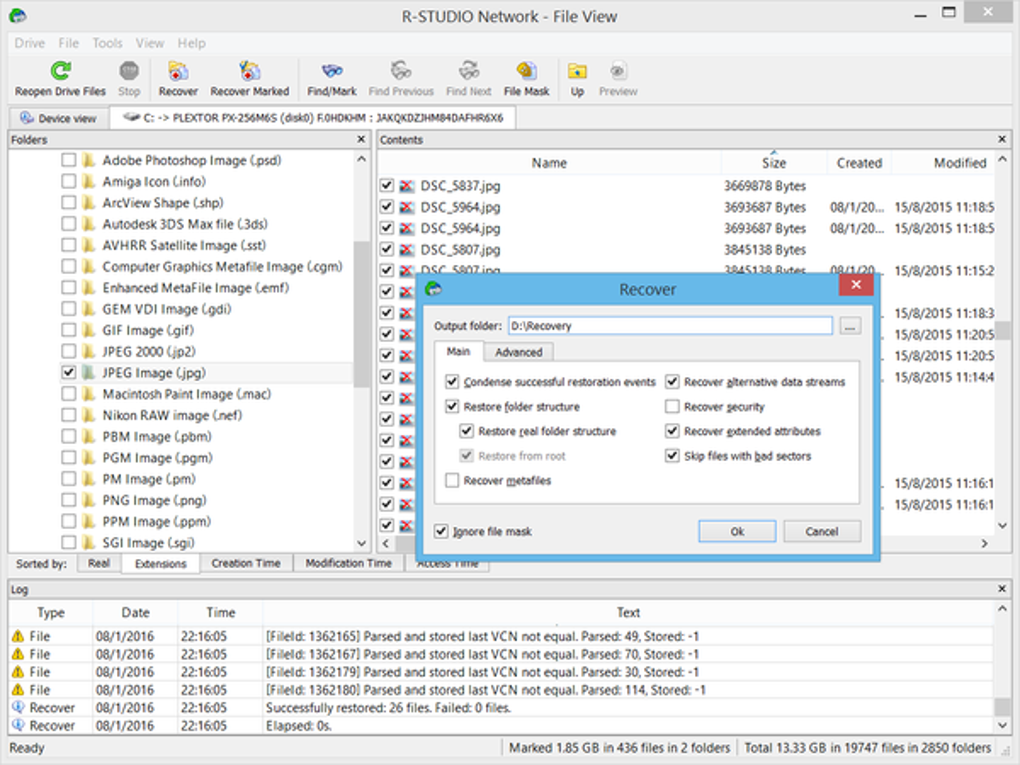Screen dimensions: 1020x765
Task: Close the Log panel
Action: [1002, 589]
